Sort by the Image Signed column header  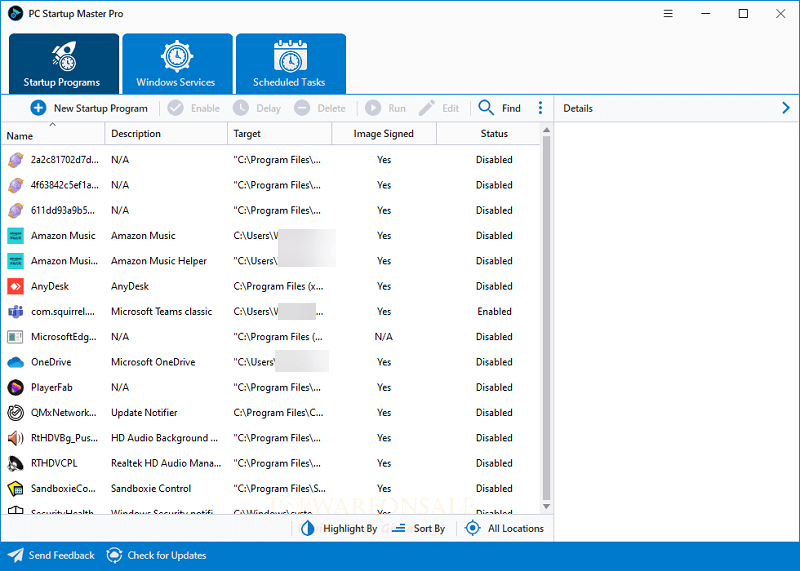point(384,134)
